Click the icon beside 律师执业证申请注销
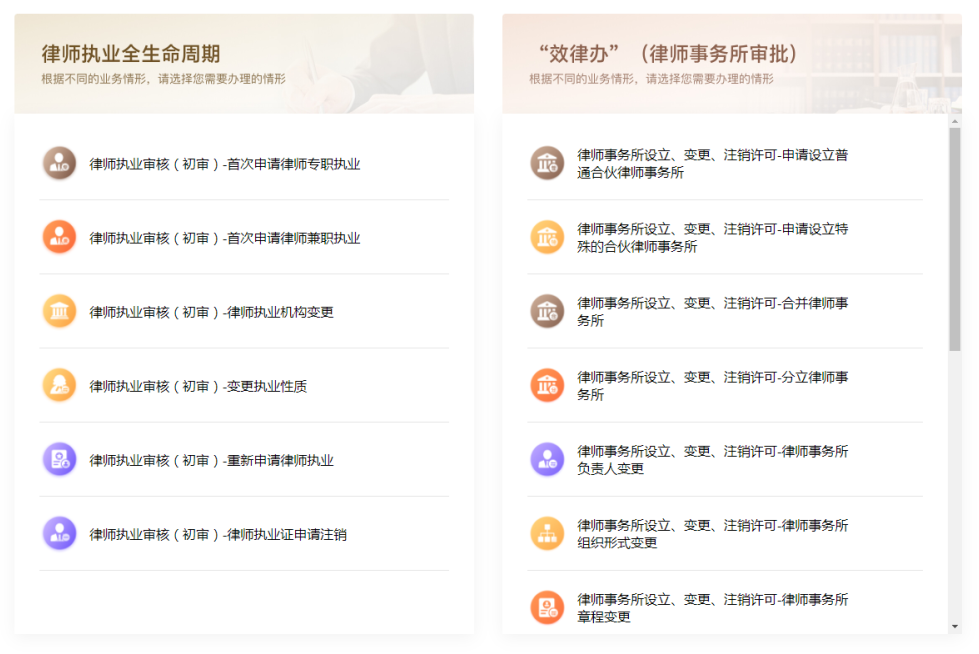The image size is (979, 654). pyautogui.click(x=59, y=533)
